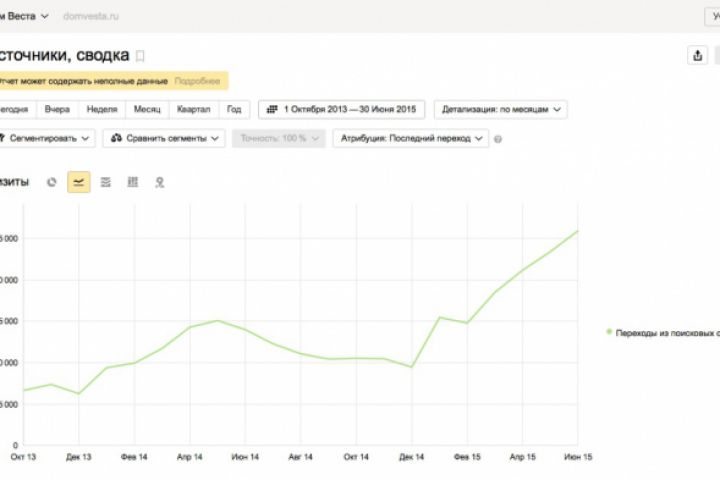Select the Неделя period tab
The height and width of the screenshot is (480, 720).
(x=102, y=109)
